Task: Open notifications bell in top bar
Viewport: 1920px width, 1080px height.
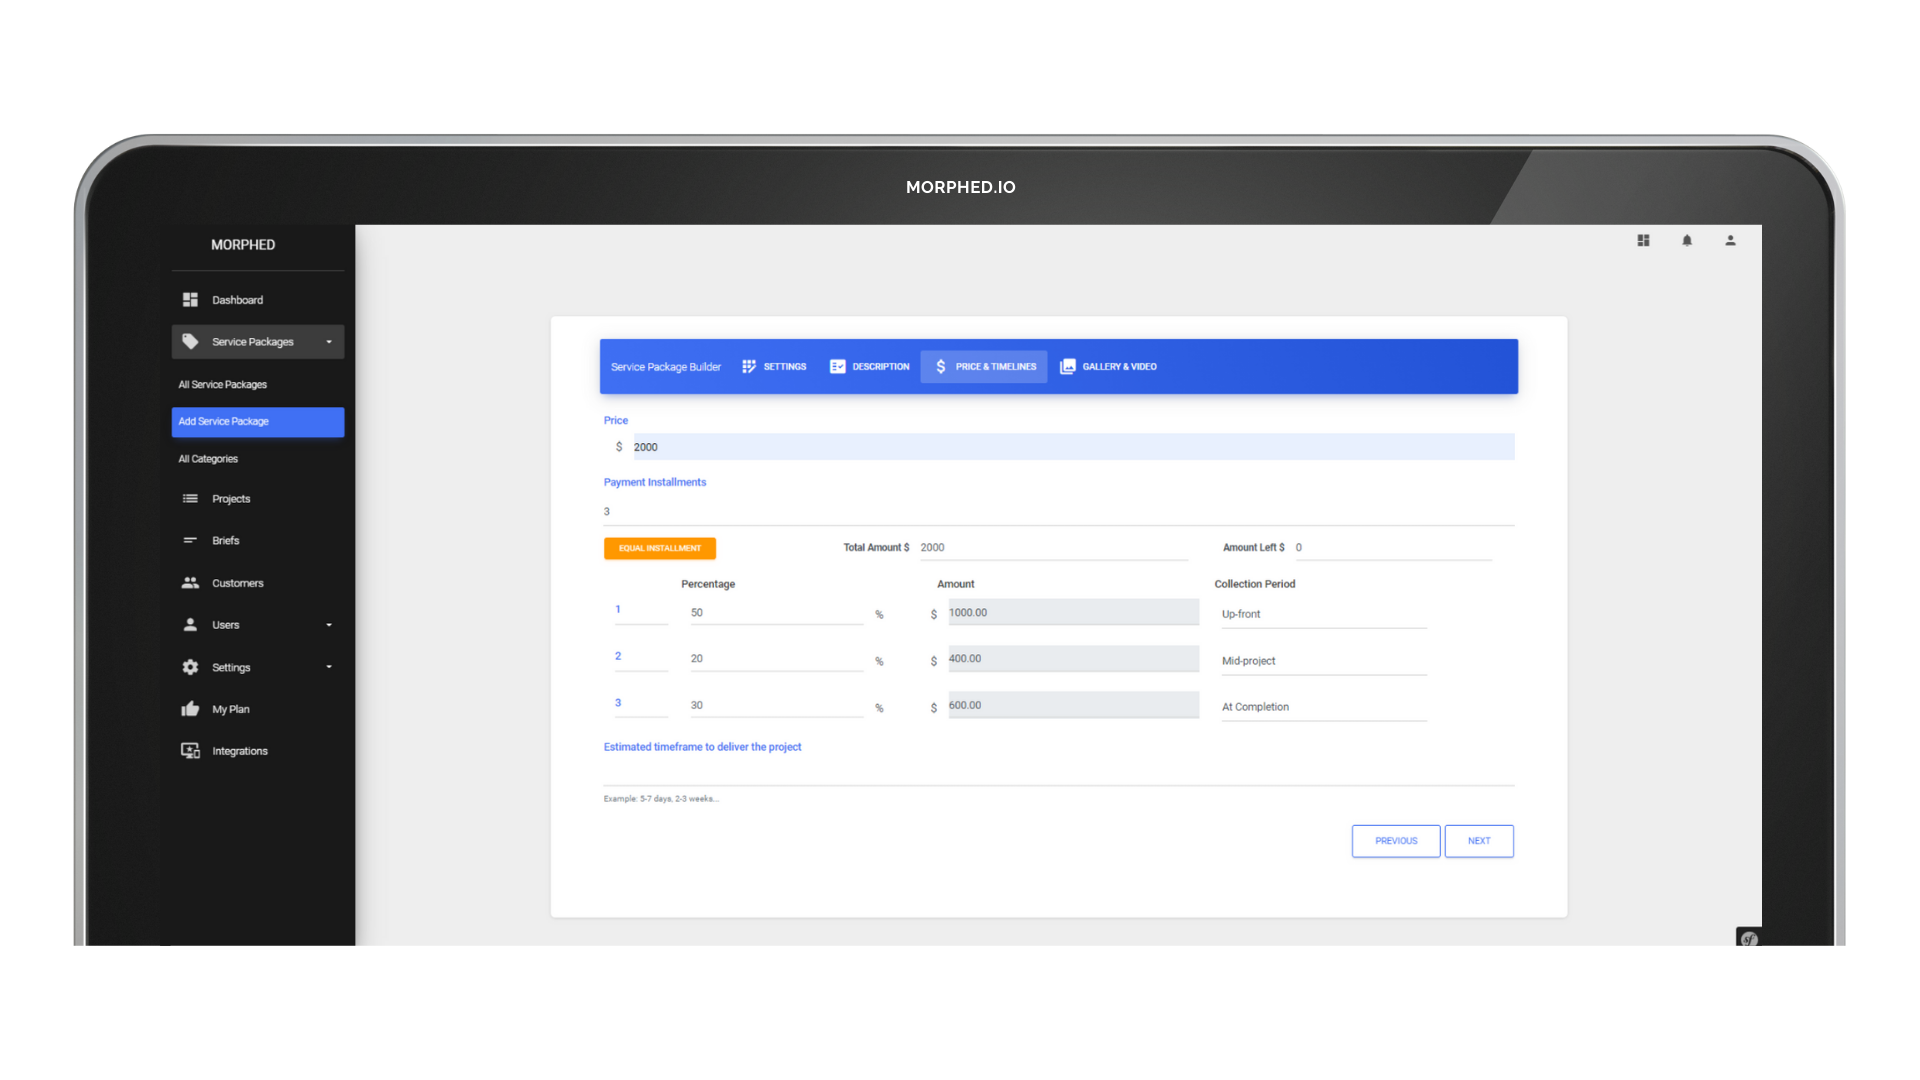Action: 1687,241
